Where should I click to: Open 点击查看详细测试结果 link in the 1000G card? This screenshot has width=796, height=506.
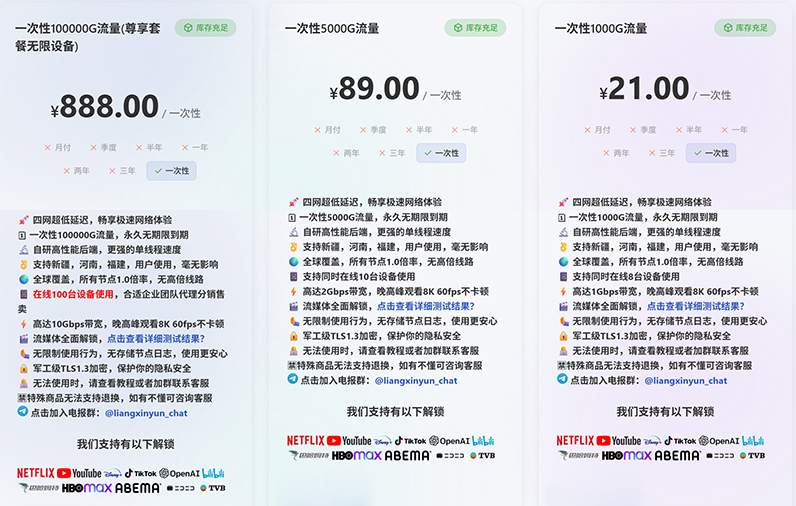pos(695,306)
